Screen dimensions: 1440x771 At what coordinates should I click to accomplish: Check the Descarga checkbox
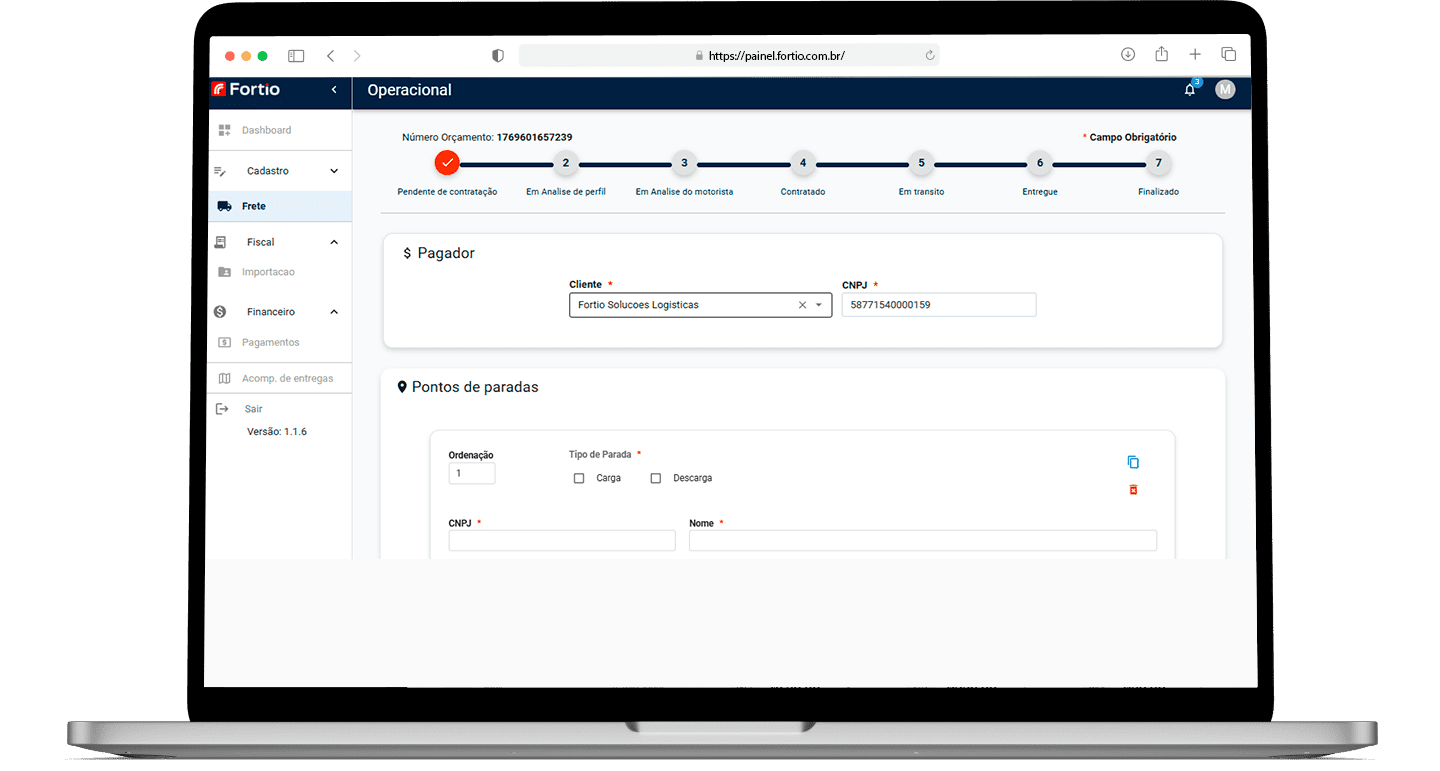tap(656, 479)
